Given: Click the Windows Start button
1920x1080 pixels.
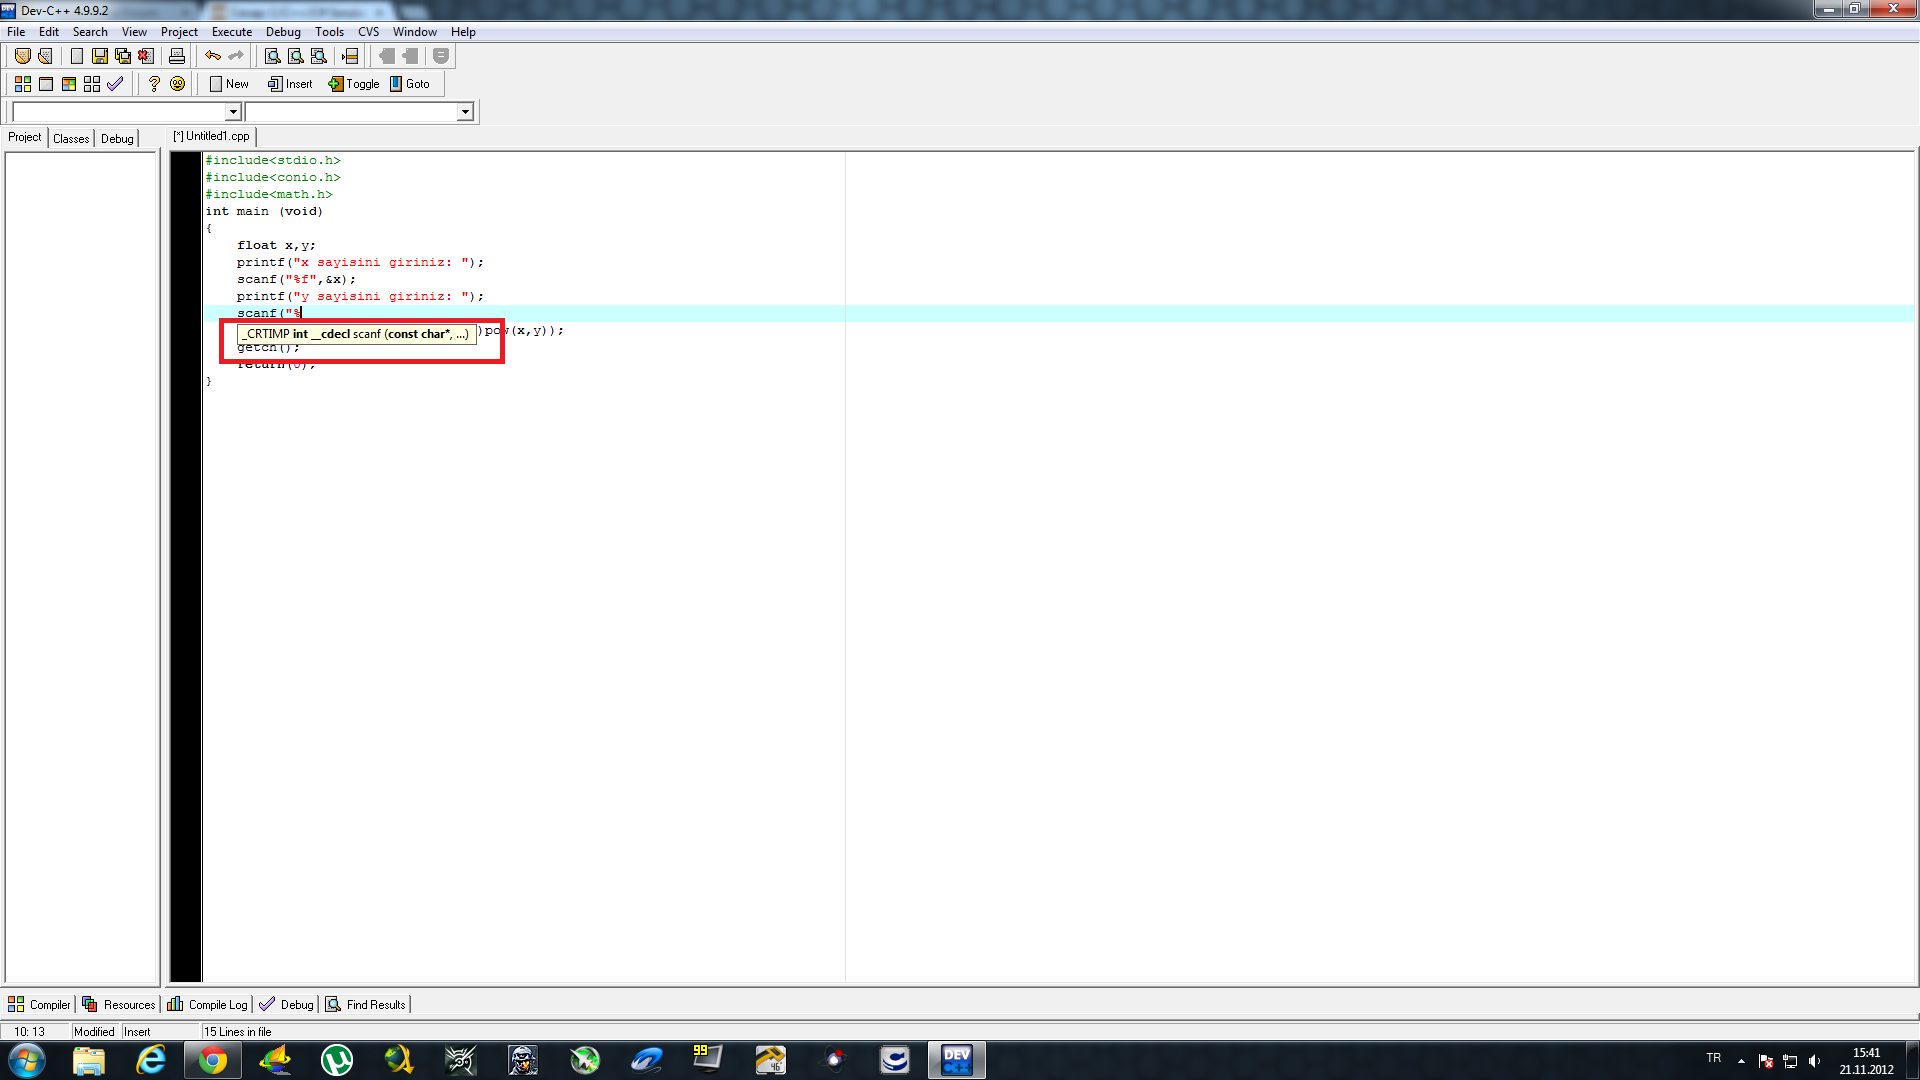Looking at the screenshot, I should [x=27, y=1060].
